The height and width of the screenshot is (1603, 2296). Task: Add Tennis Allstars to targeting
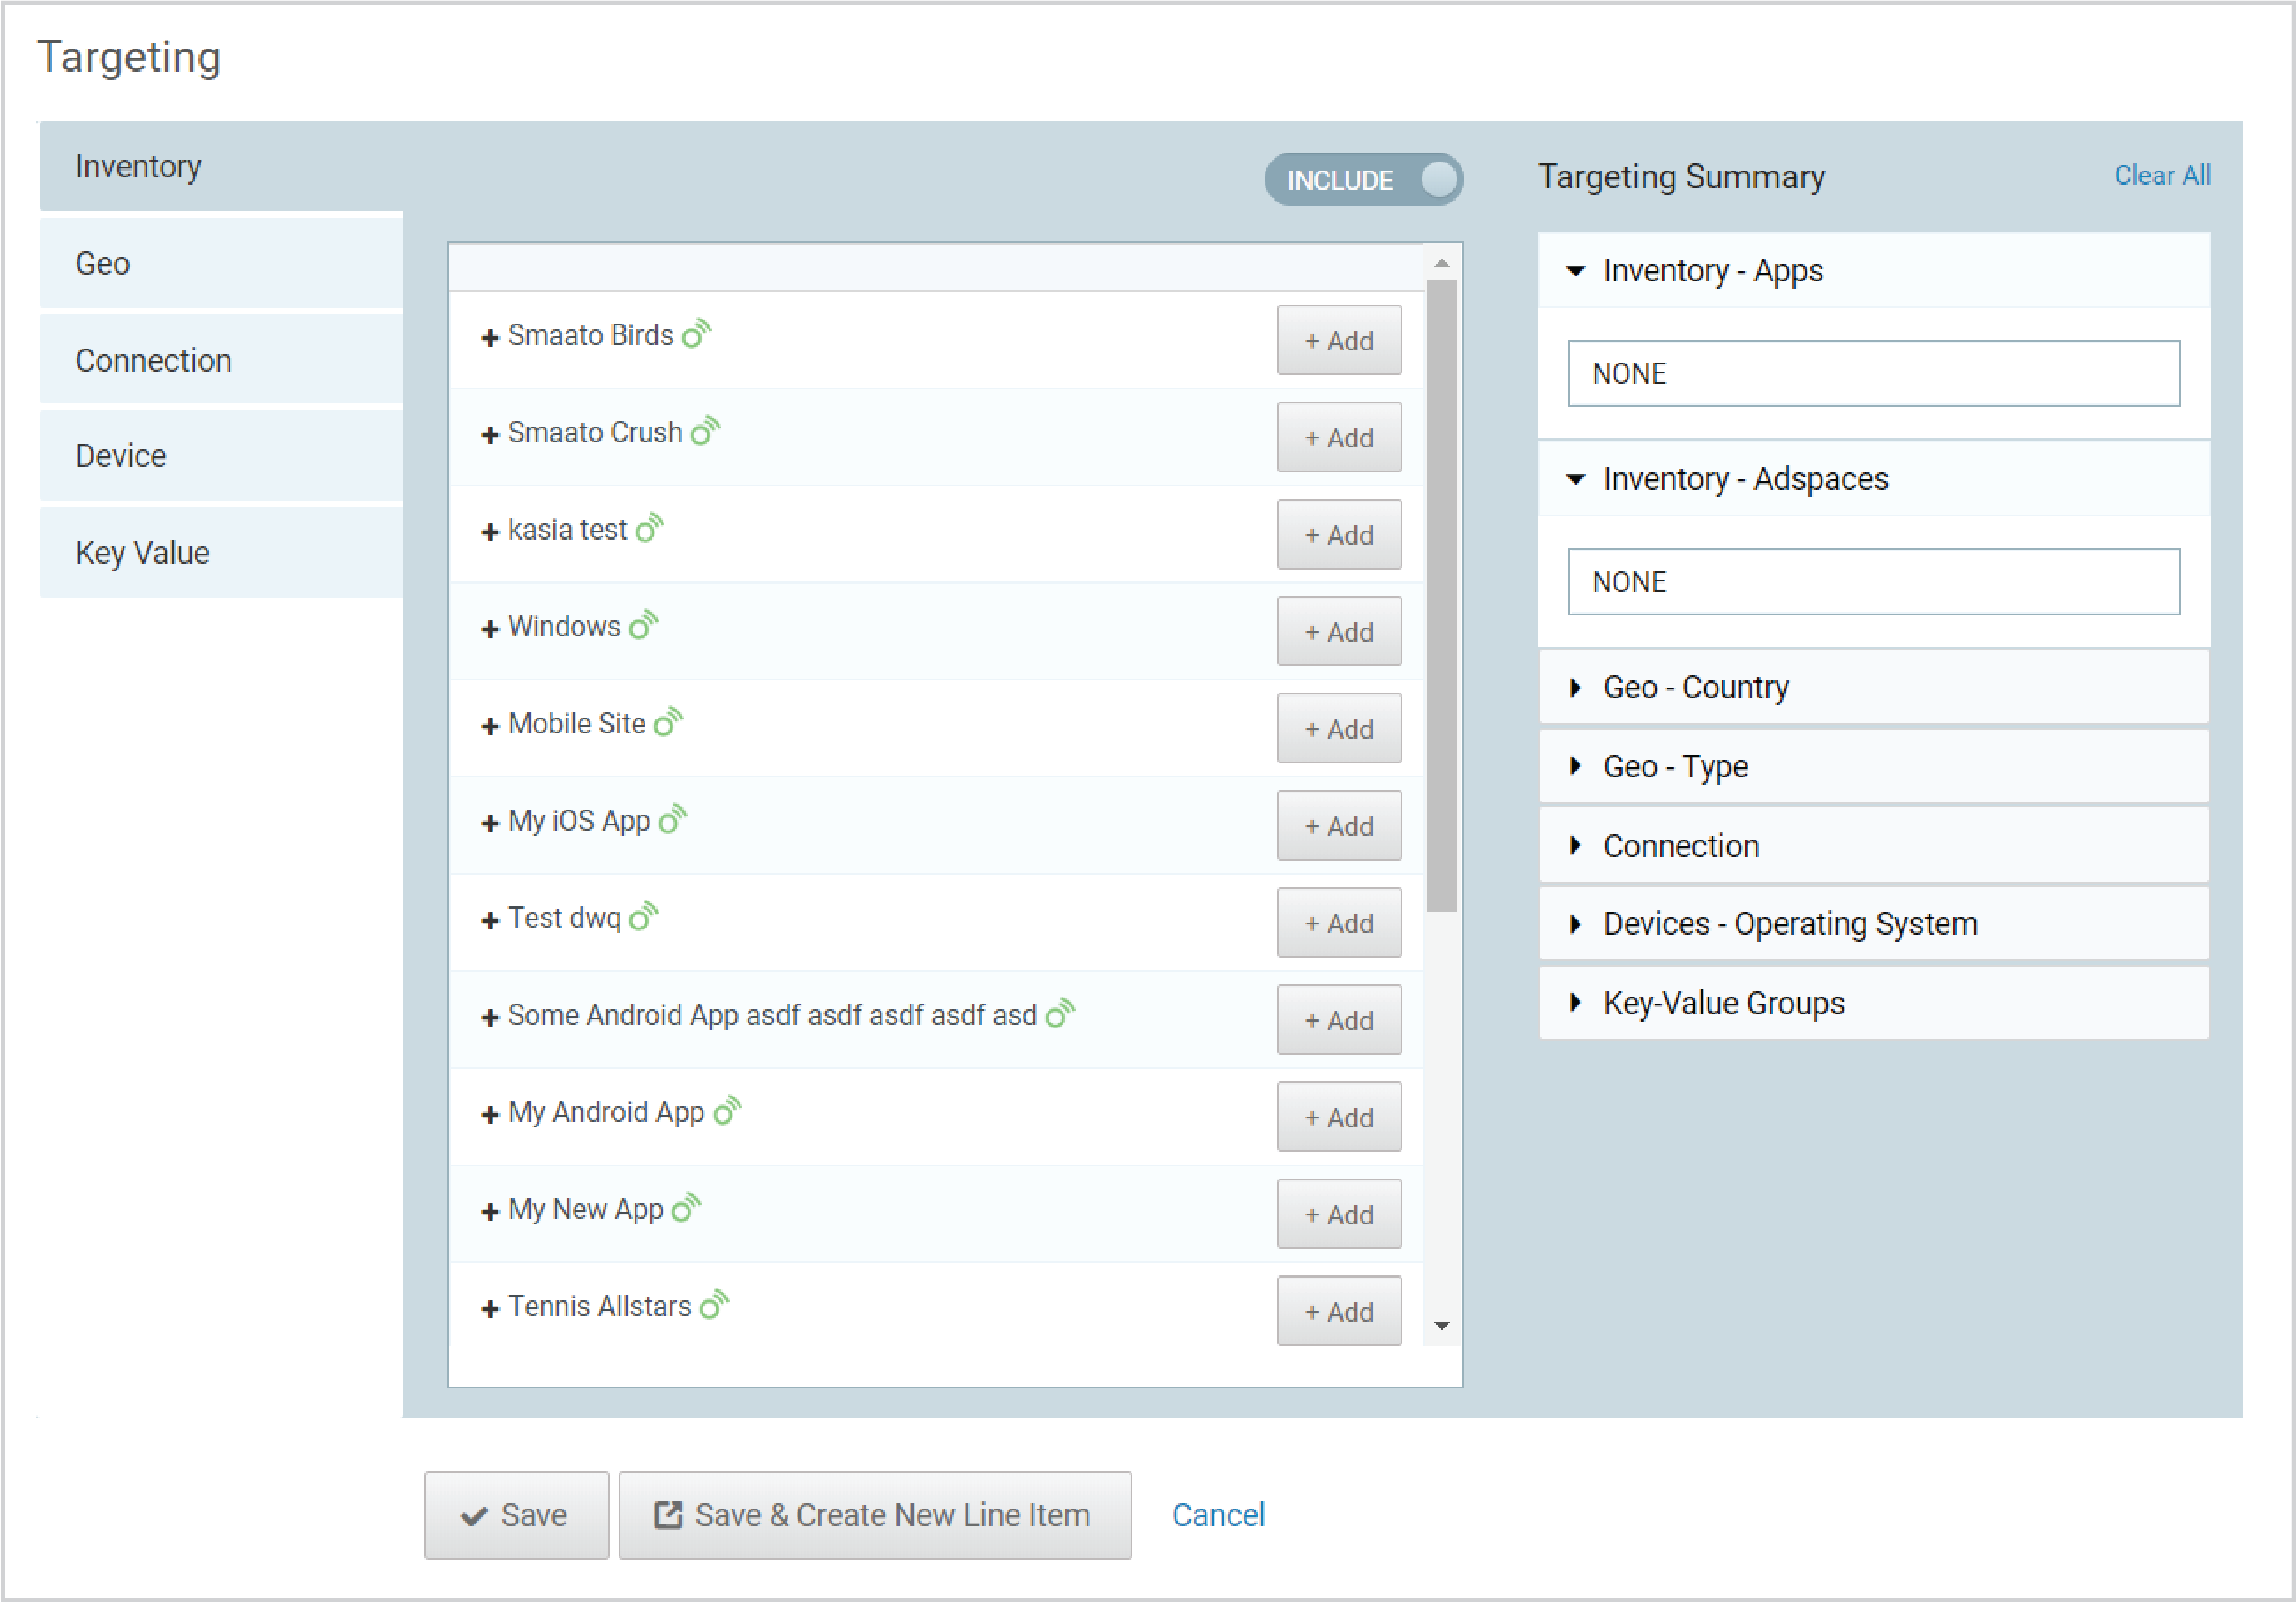tap(1338, 1311)
